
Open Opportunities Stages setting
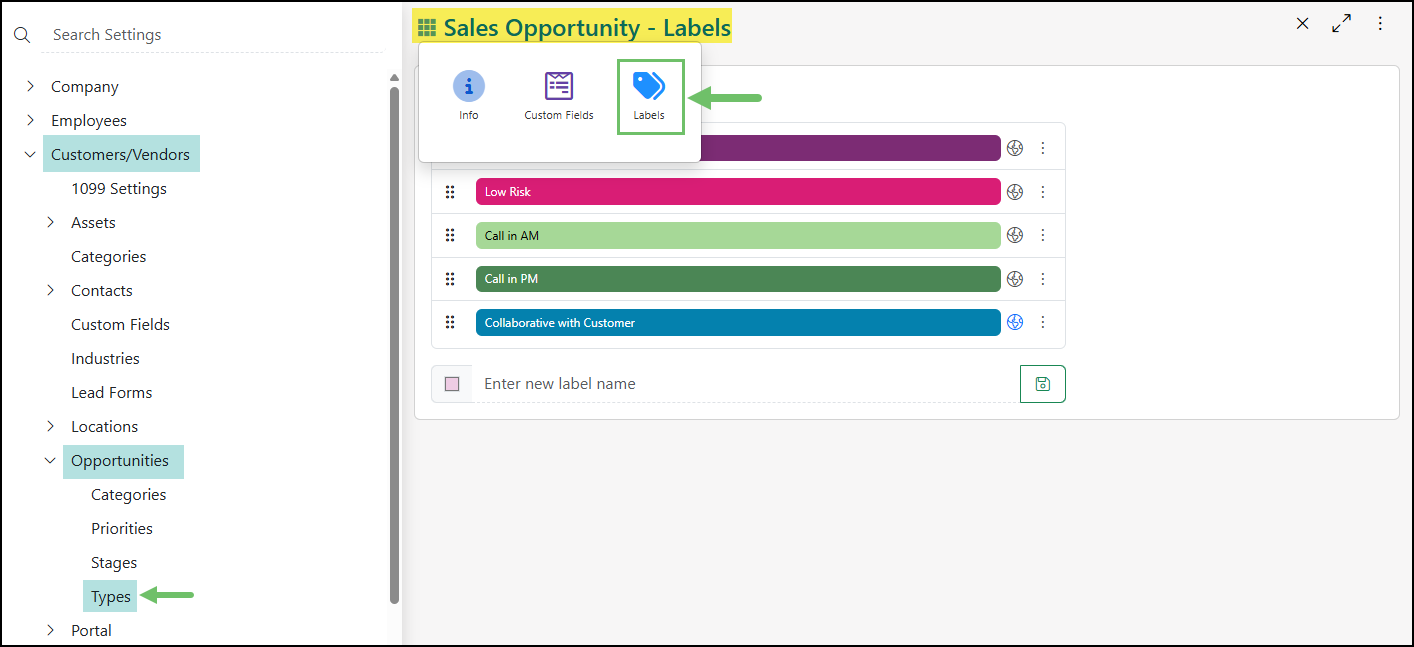coord(114,563)
